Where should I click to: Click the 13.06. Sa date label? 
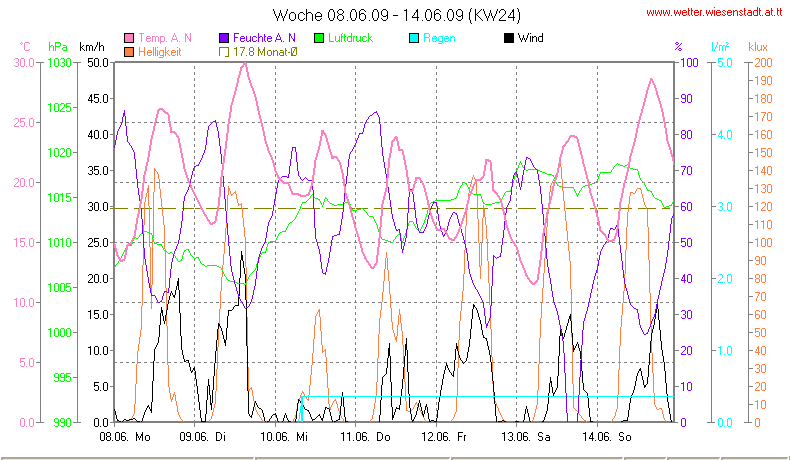click(525, 437)
